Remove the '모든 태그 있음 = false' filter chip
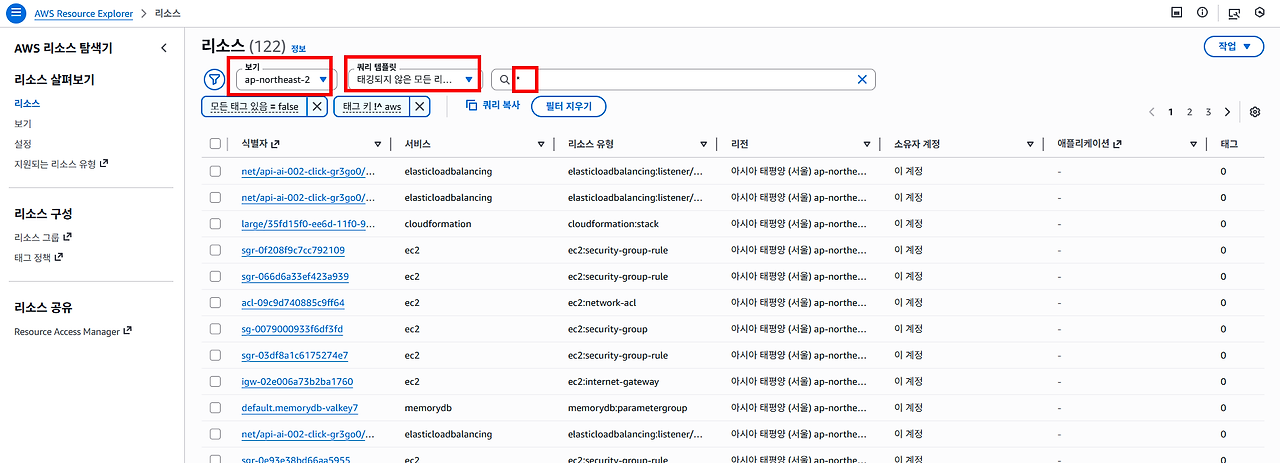This screenshot has height=463, width=1280. click(x=317, y=106)
